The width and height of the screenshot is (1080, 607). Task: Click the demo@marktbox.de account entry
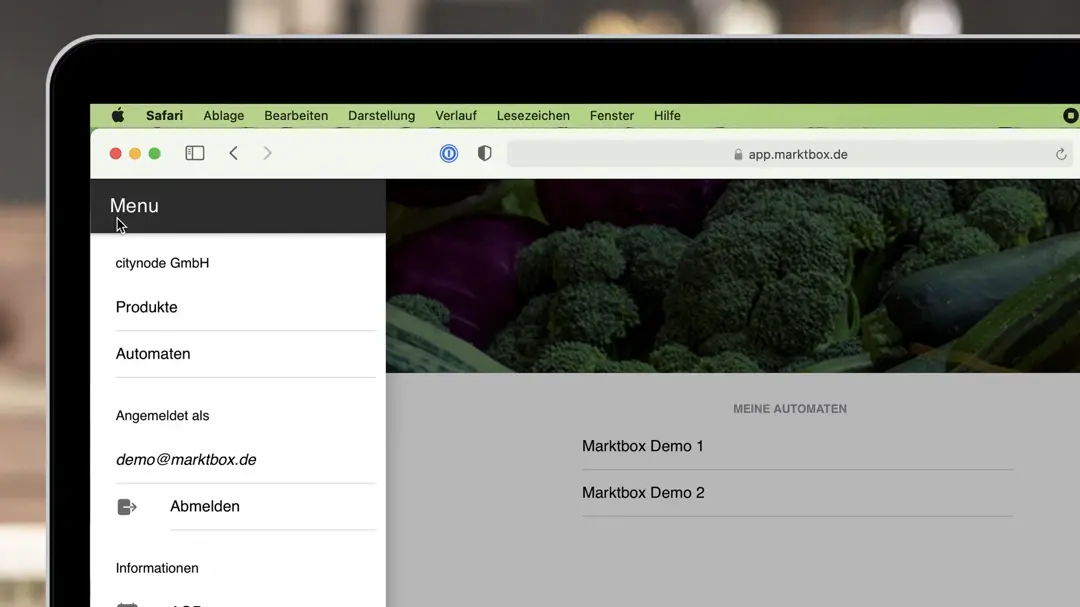tap(186, 460)
